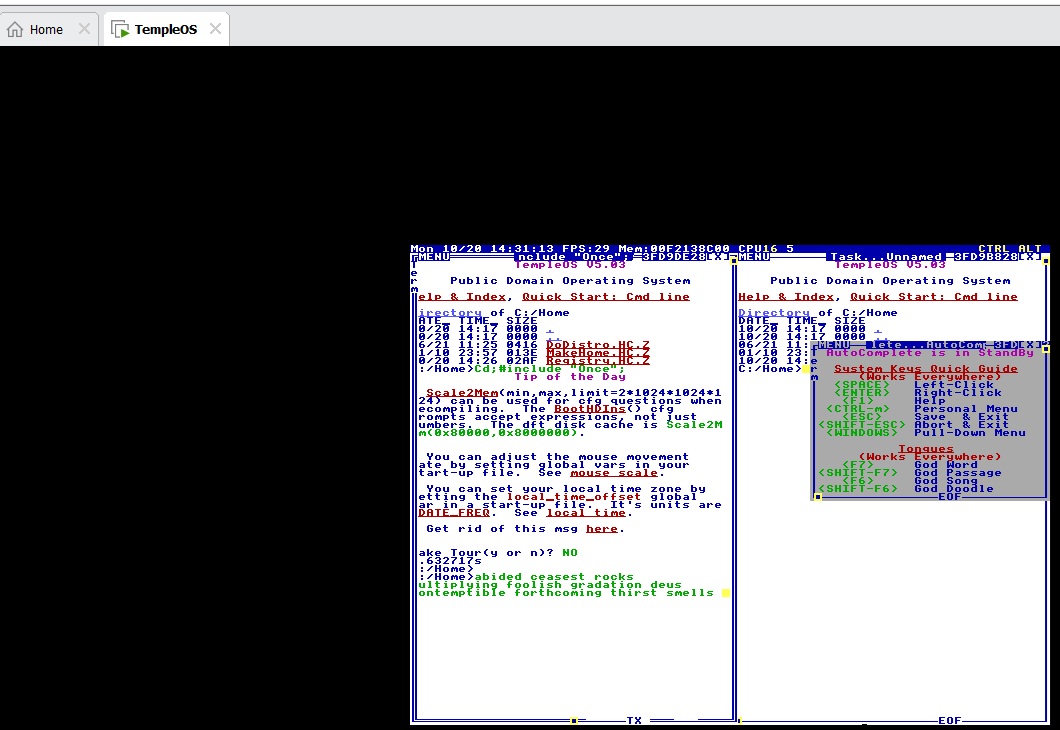Screen dimensions: 1060x730
Task: Close left terminal with its [X]
Action: tap(717, 257)
